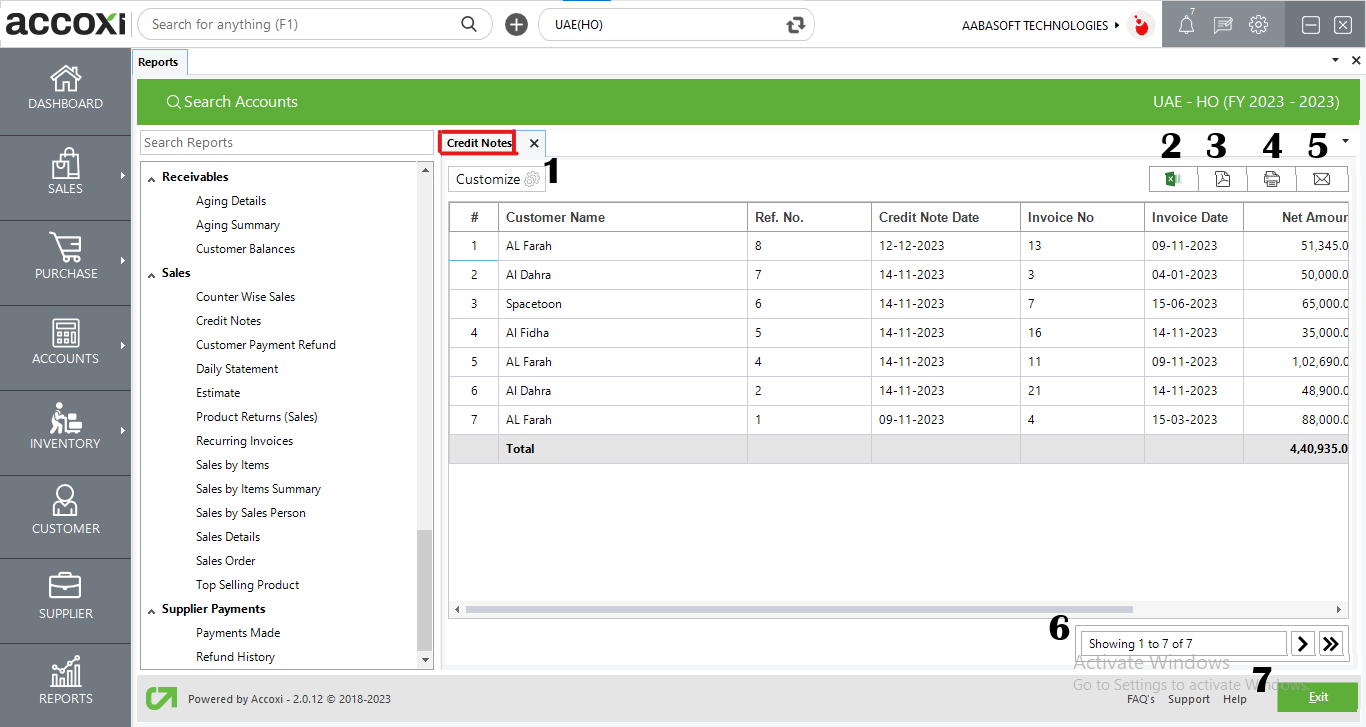Viewport: 1366px width, 727px height.
Task: Collapse the Supplier Payments group
Action: (x=152, y=610)
